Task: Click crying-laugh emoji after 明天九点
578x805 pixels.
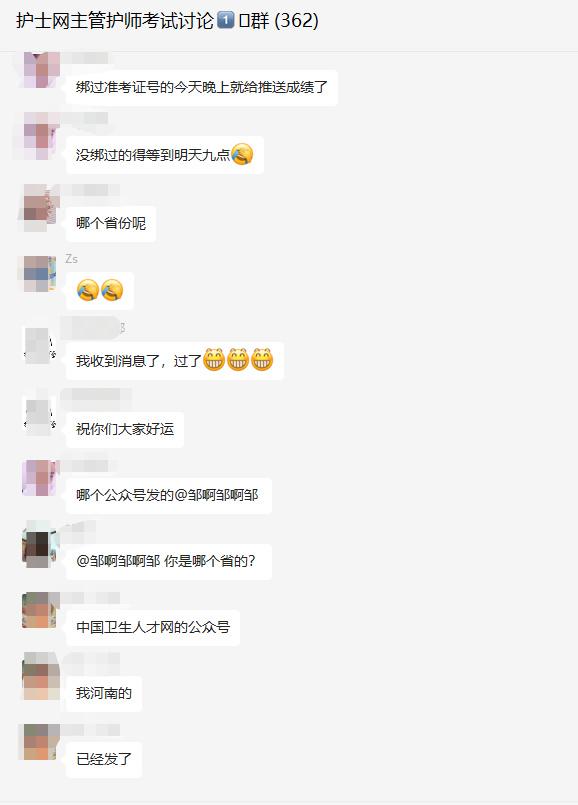Action: click(x=242, y=154)
